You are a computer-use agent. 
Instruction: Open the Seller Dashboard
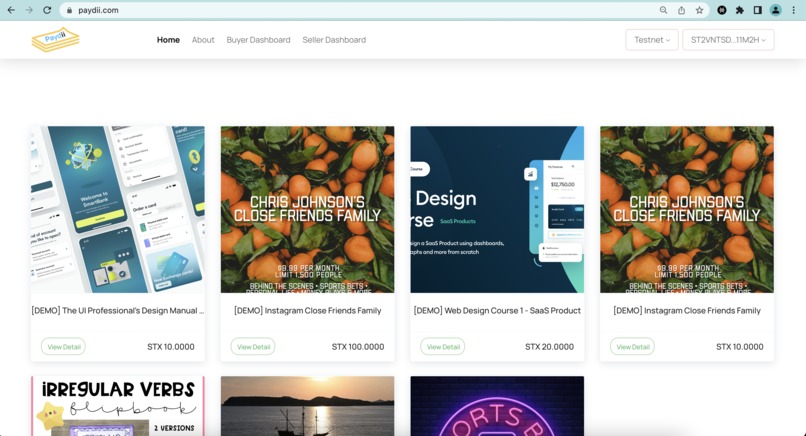click(334, 40)
